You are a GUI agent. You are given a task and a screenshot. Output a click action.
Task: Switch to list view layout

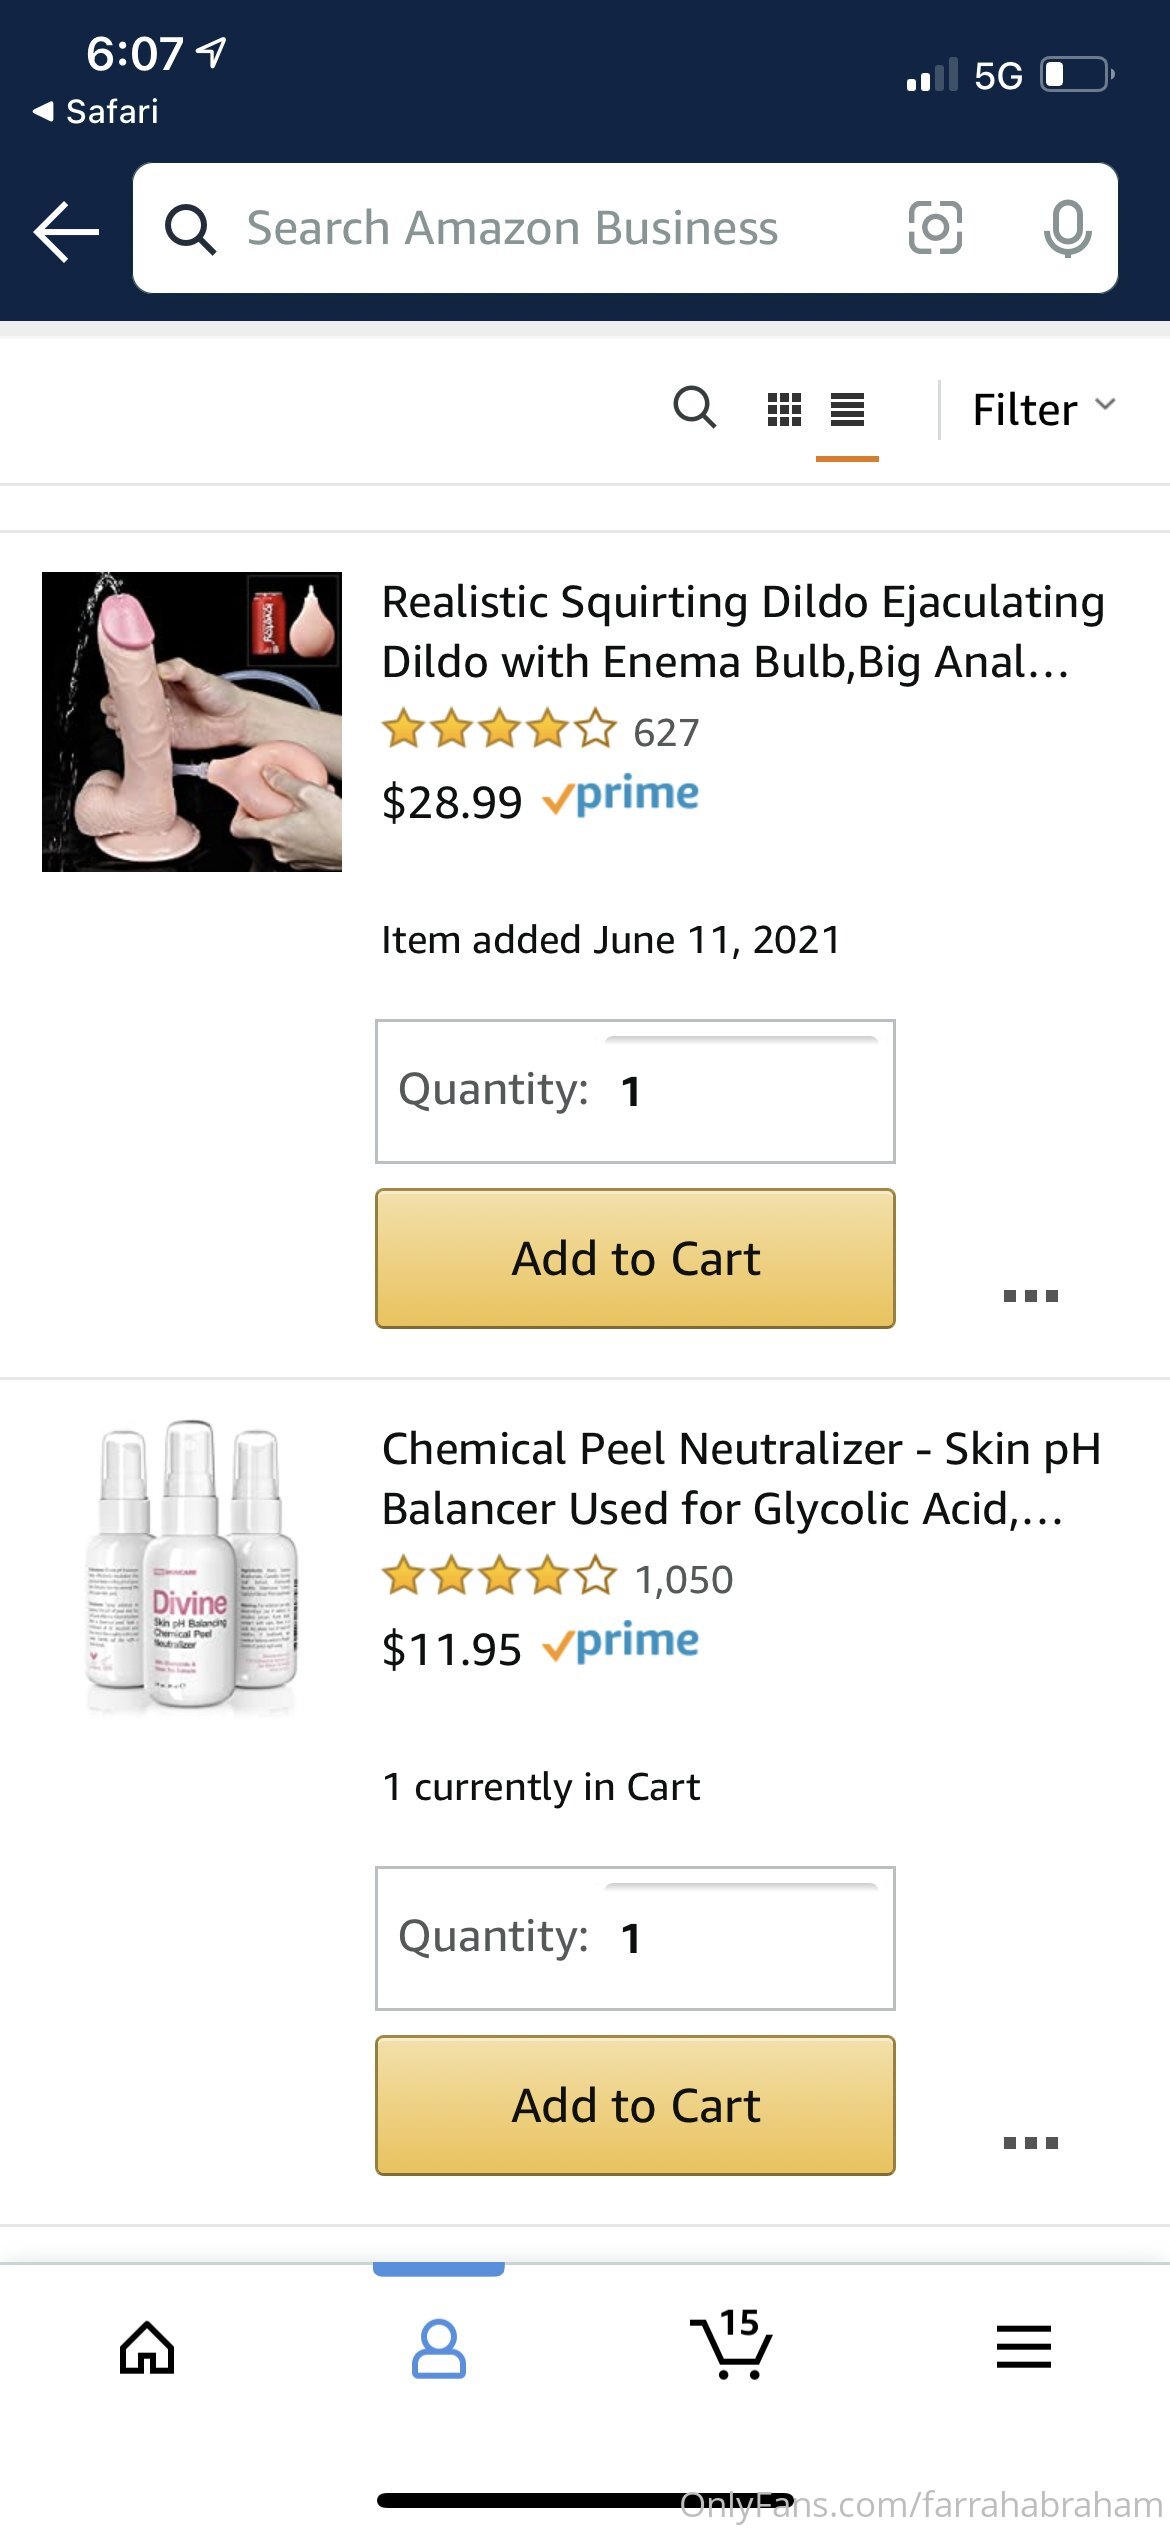[847, 409]
